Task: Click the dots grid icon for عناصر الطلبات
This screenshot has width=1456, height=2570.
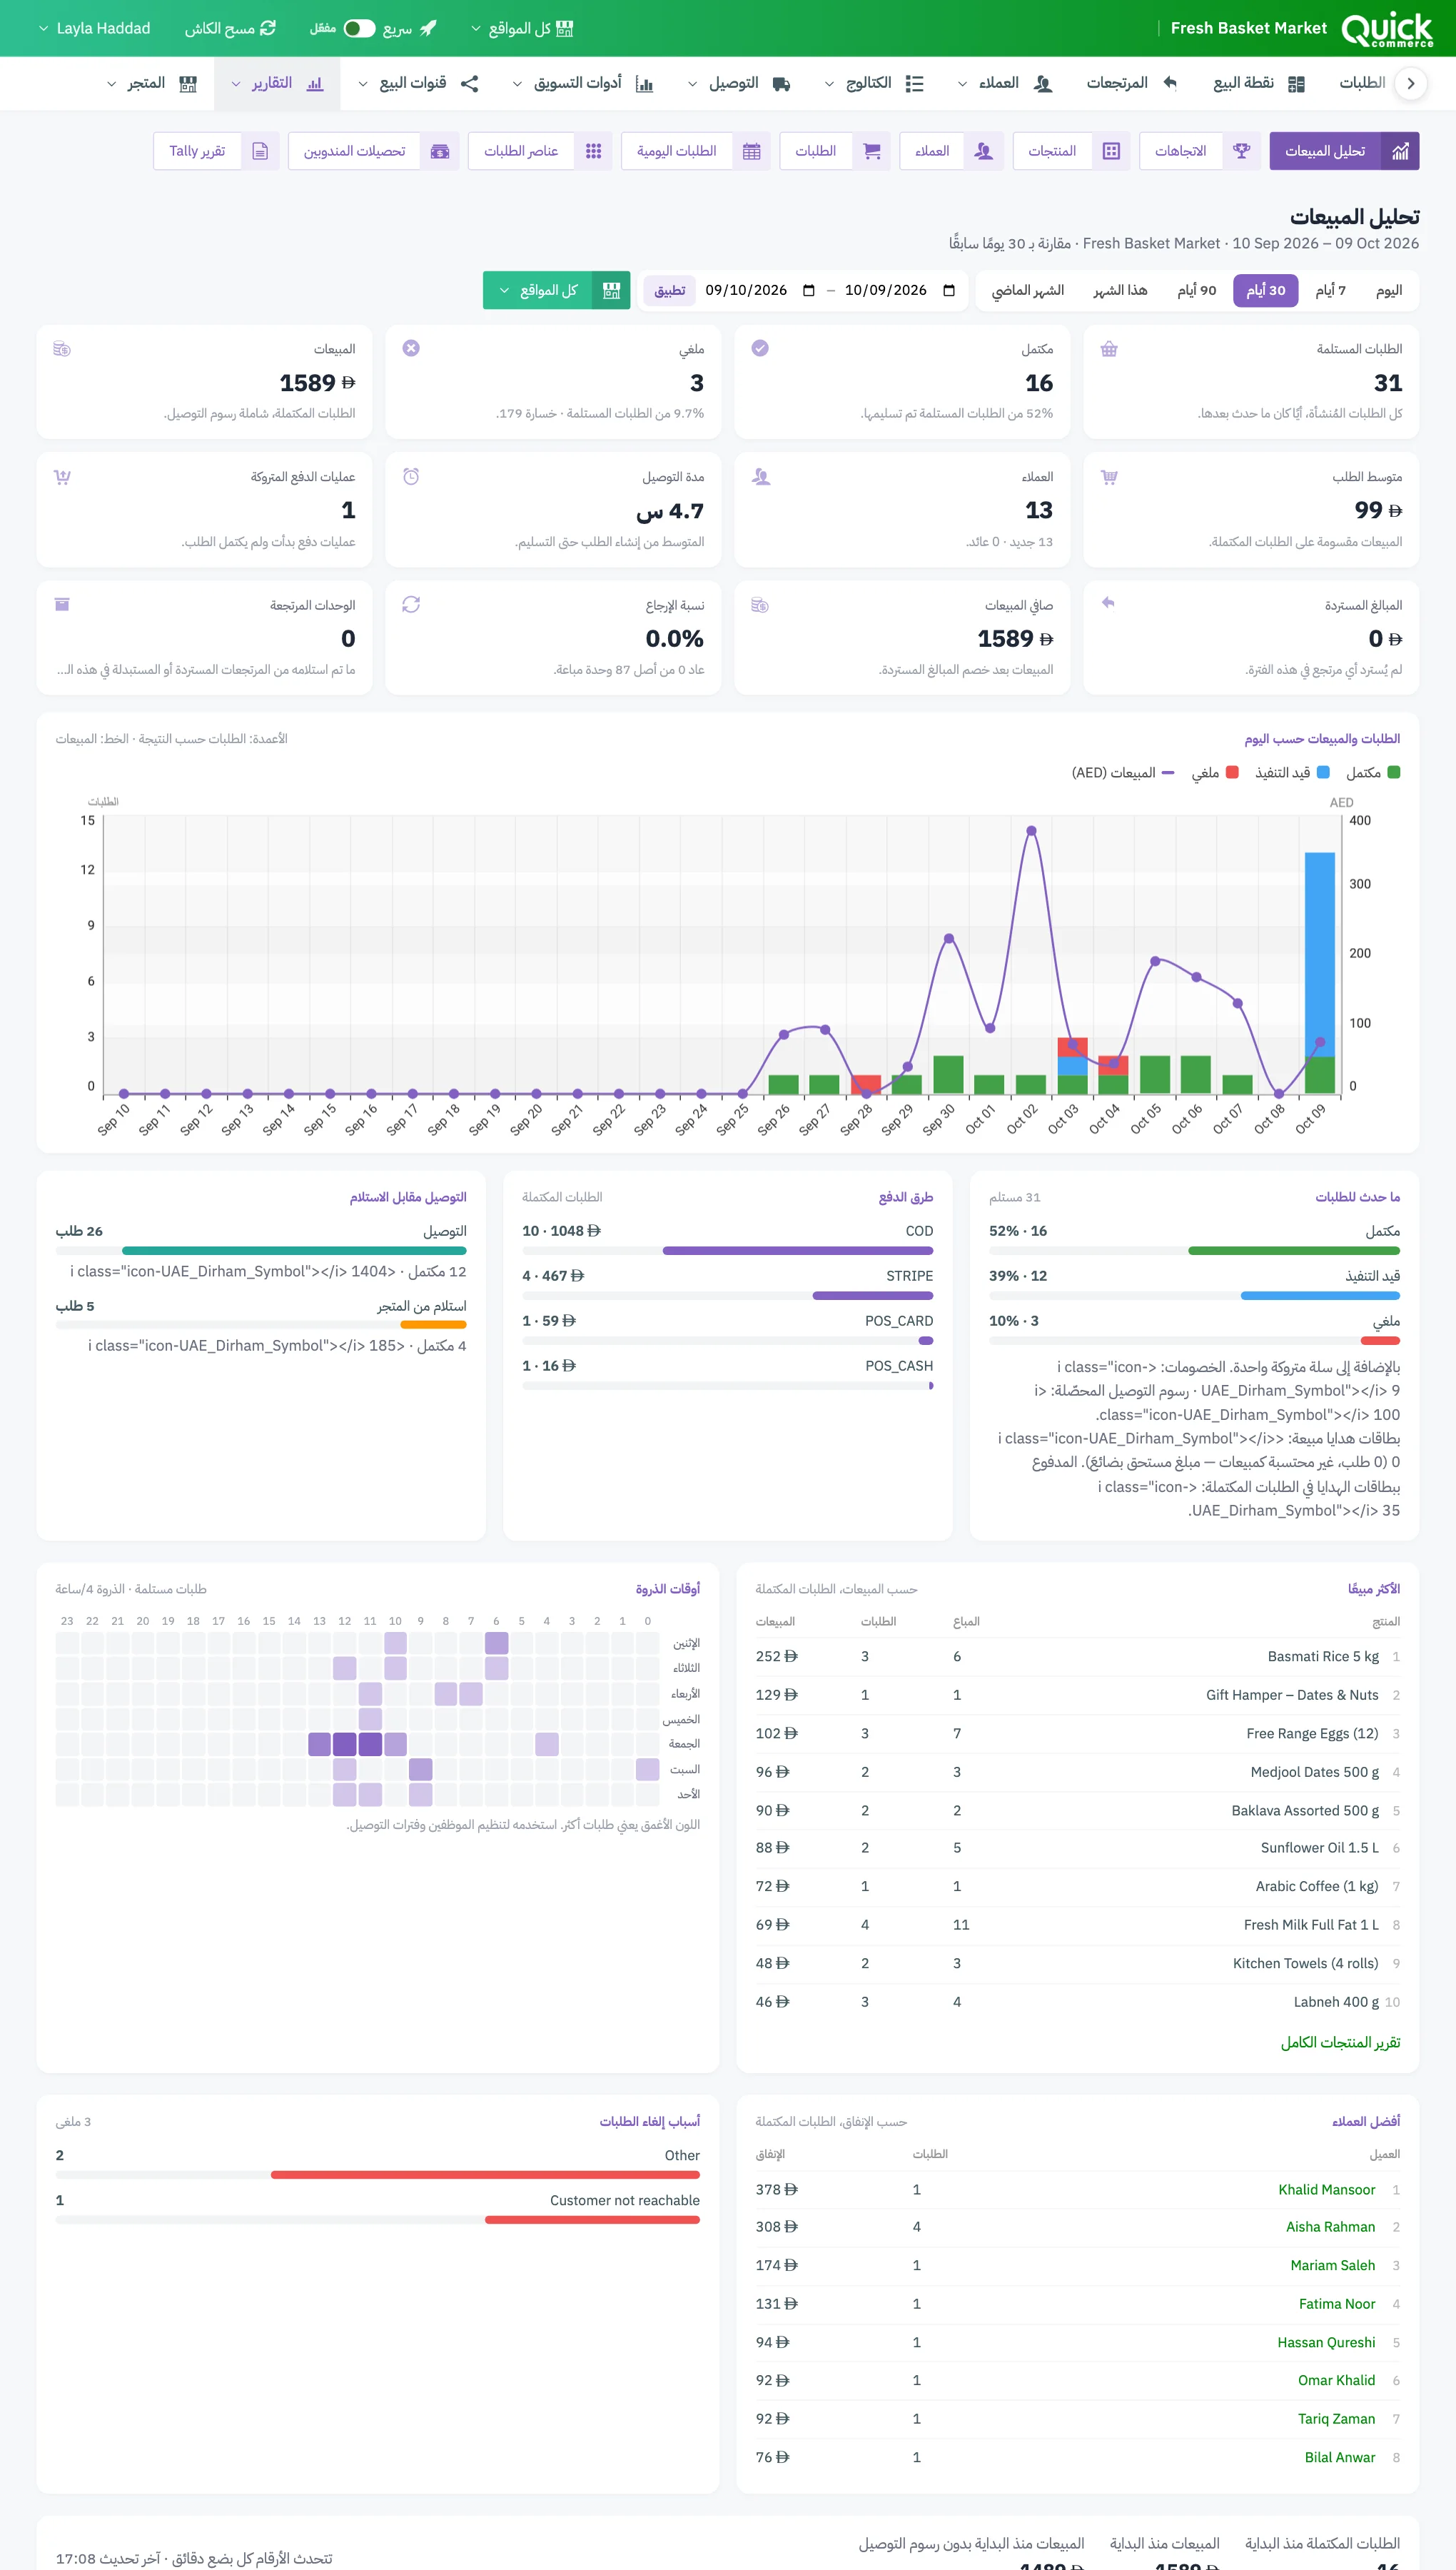Action: click(593, 151)
